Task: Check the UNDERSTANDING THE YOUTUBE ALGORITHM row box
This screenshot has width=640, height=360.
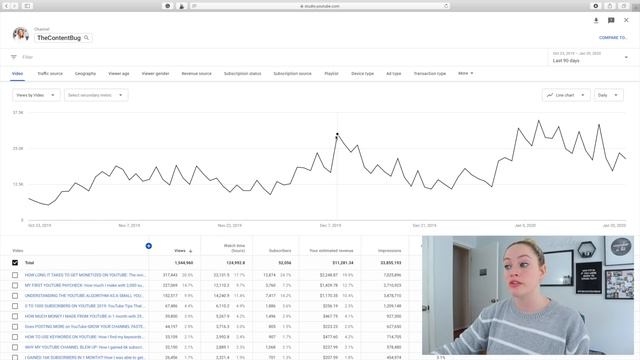Action: click(15, 296)
